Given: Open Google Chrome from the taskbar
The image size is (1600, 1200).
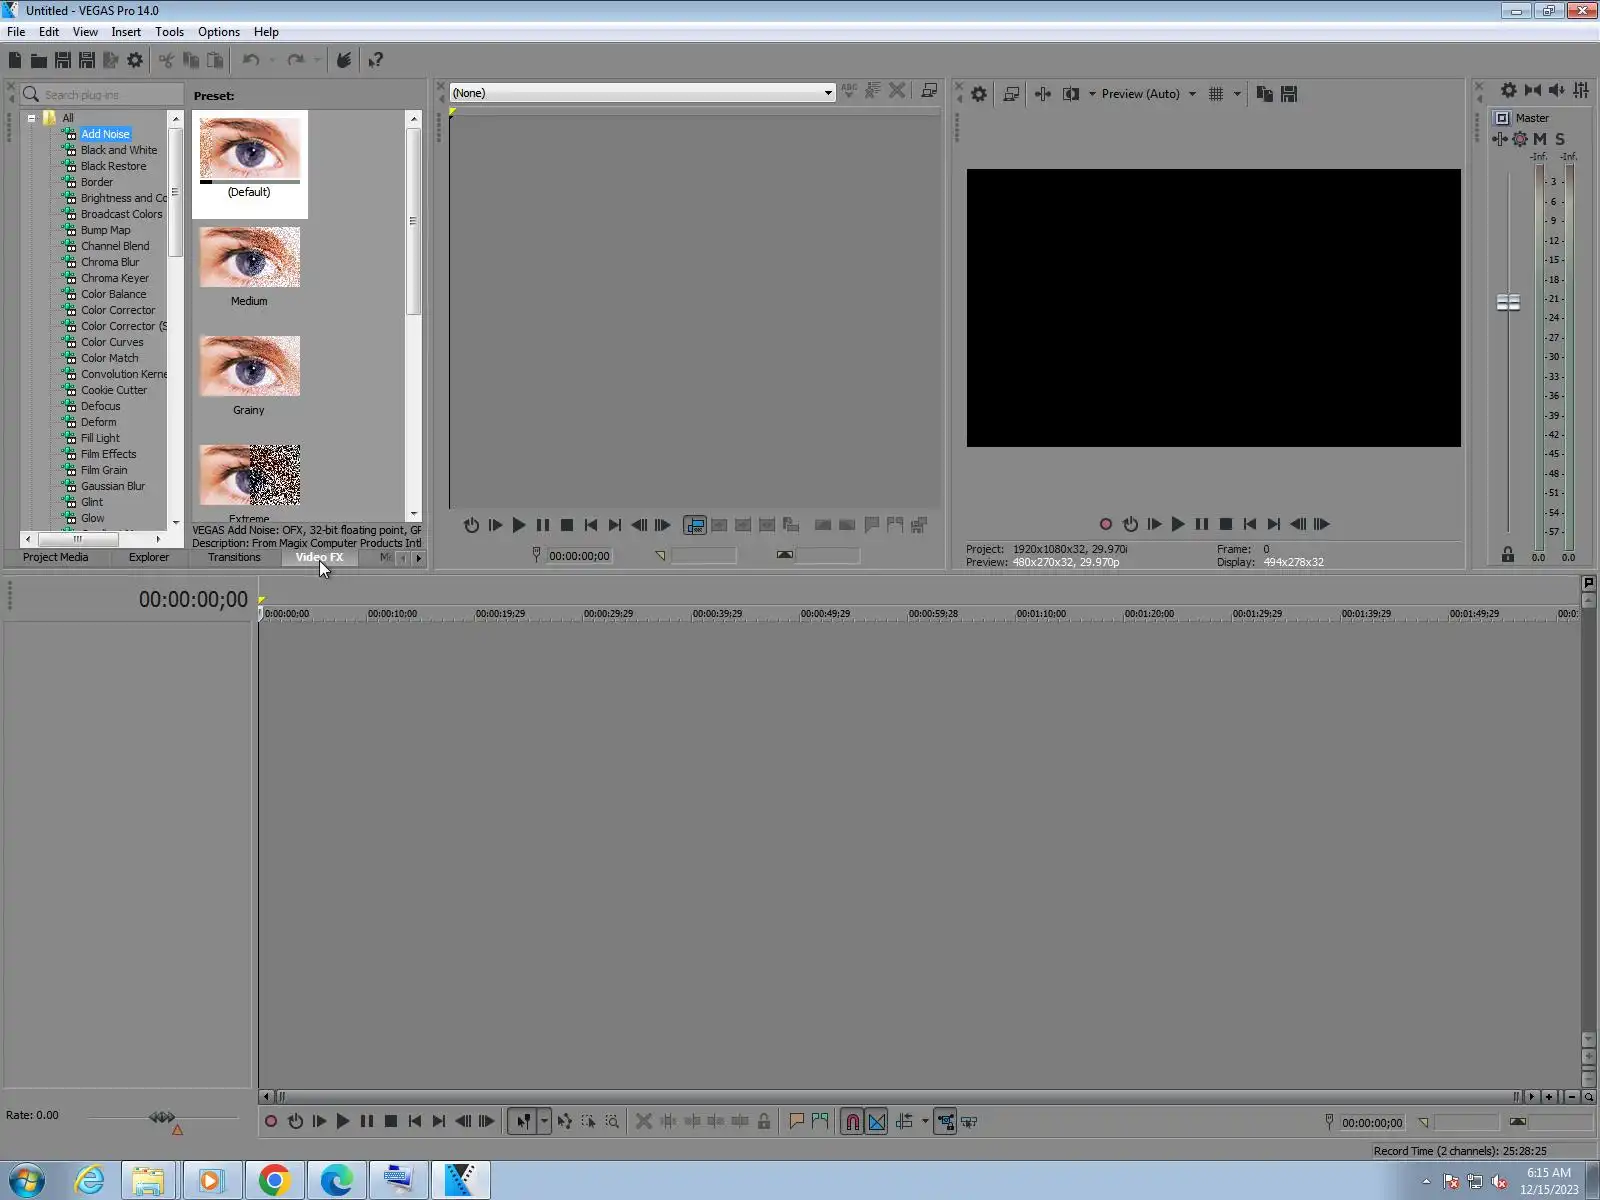Looking at the screenshot, I should point(274,1180).
